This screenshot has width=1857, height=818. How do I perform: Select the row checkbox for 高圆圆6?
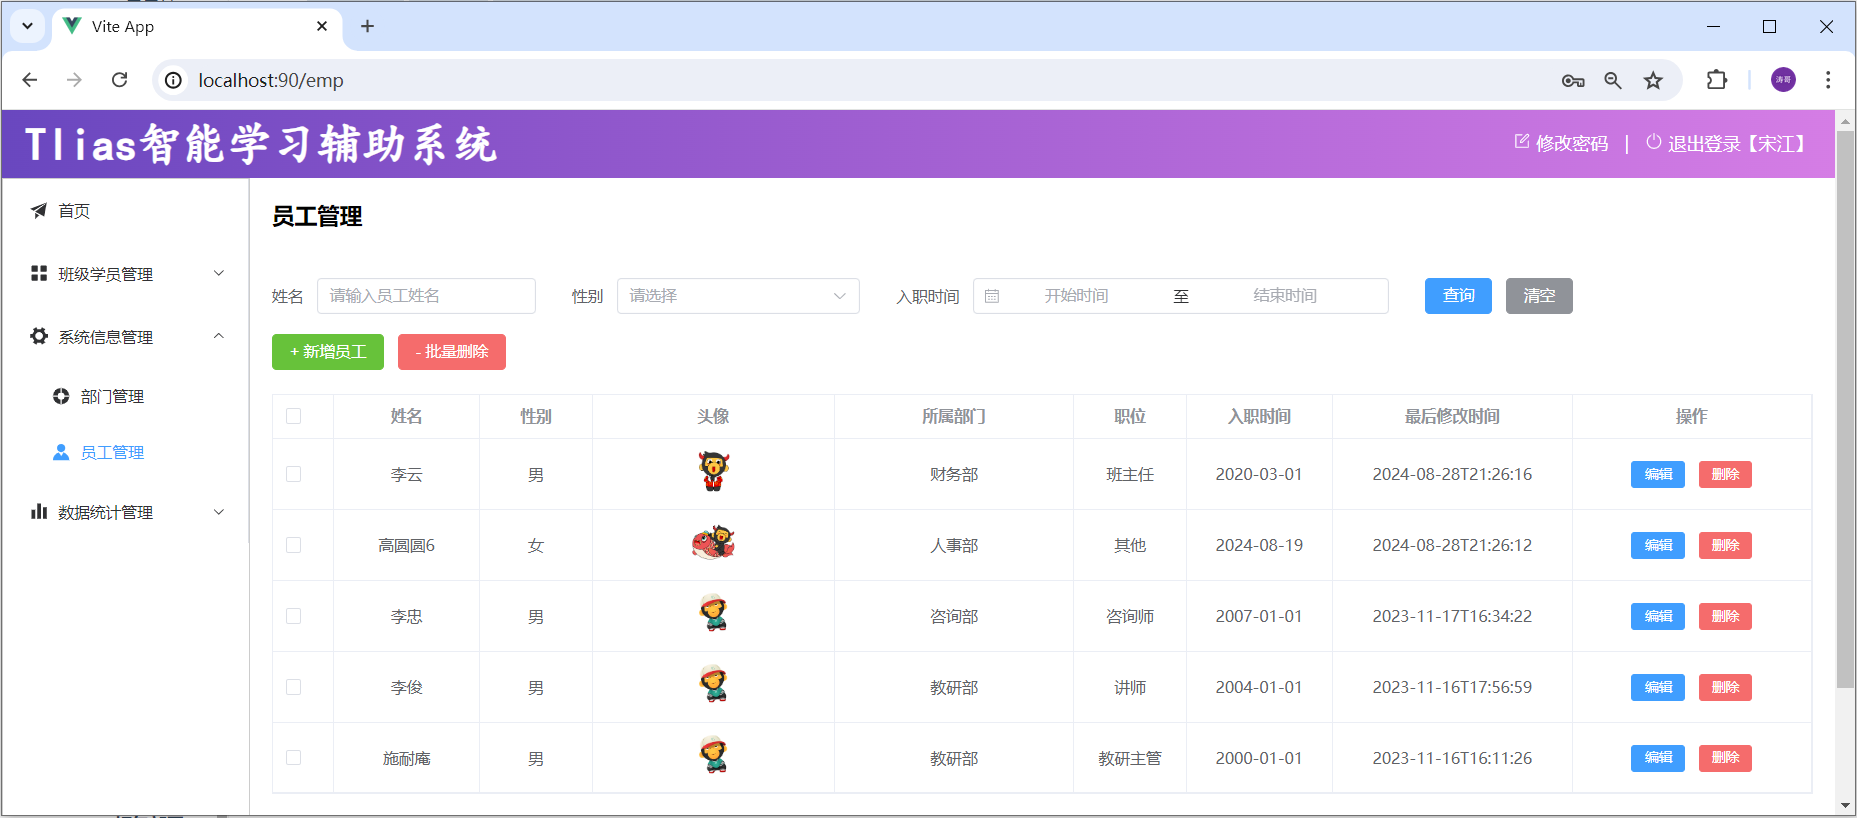tap(293, 545)
